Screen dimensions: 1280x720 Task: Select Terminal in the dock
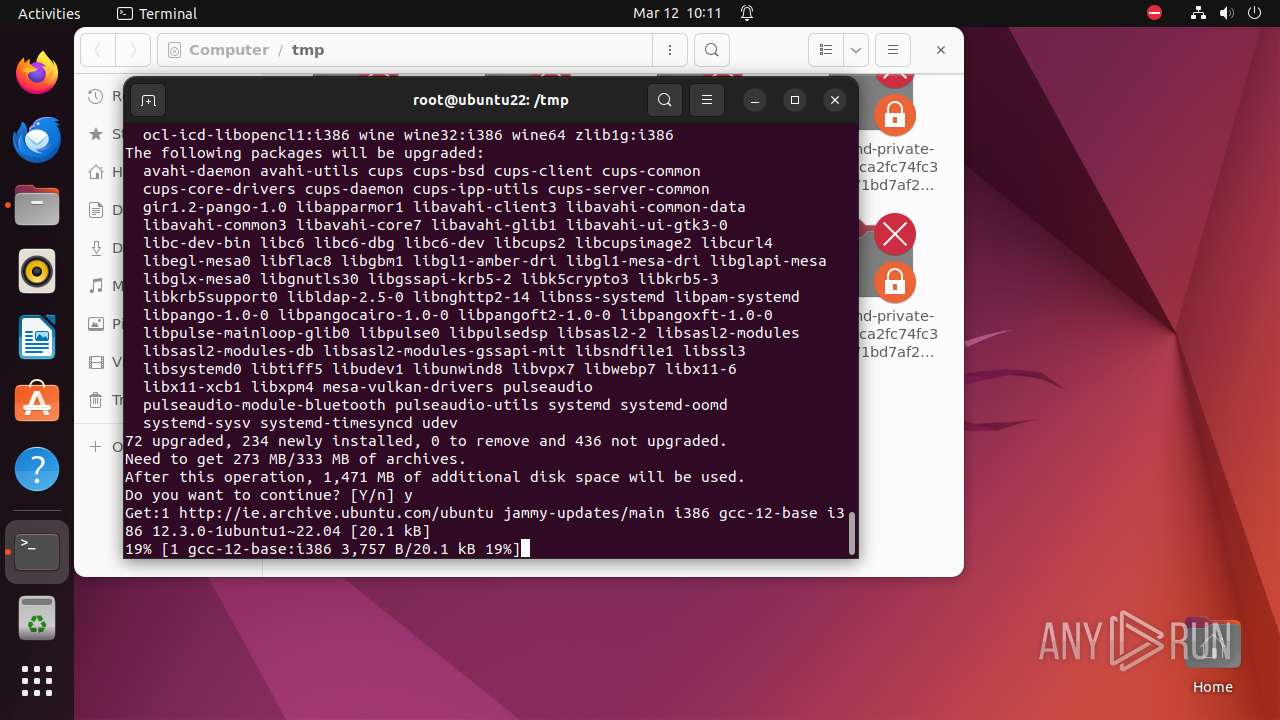[37, 552]
